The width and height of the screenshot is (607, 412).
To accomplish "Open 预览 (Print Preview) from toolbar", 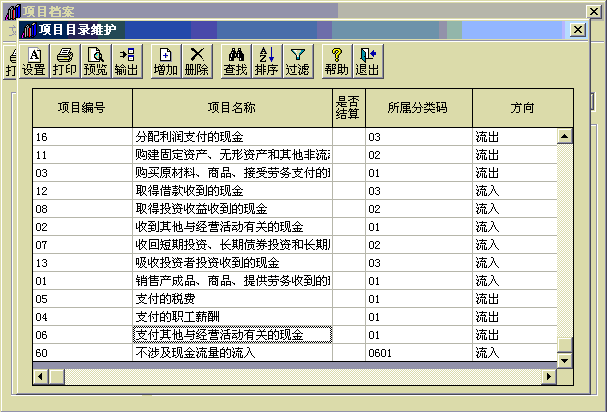I will pos(95,62).
